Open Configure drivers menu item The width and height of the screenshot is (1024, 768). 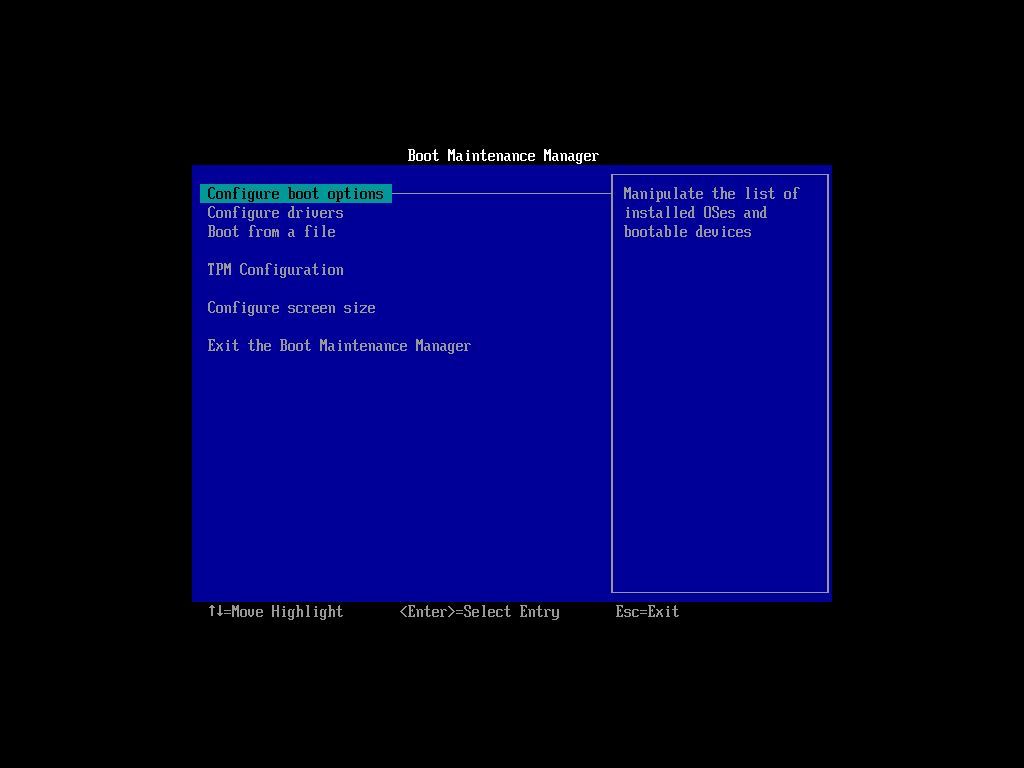tap(275, 212)
